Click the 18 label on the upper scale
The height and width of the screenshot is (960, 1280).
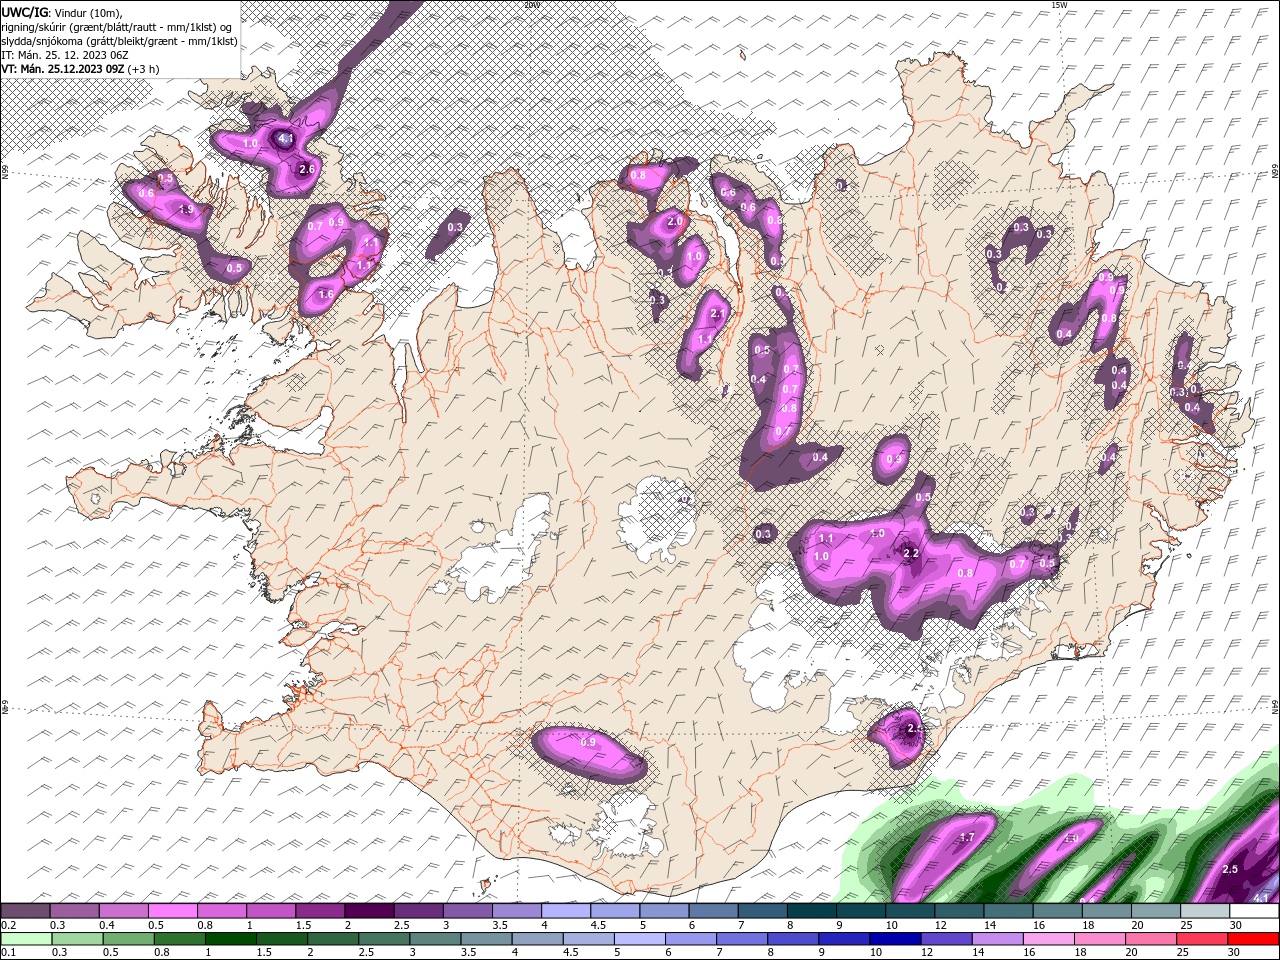pyautogui.click(x=1088, y=925)
